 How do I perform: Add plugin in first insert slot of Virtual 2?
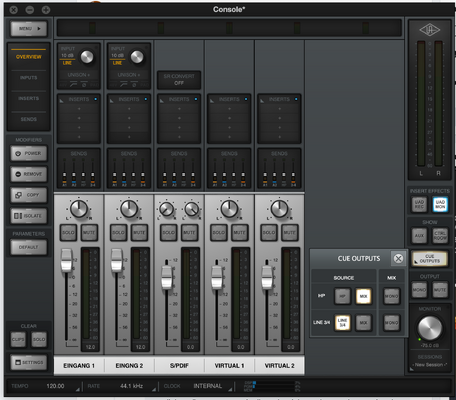click(x=279, y=109)
